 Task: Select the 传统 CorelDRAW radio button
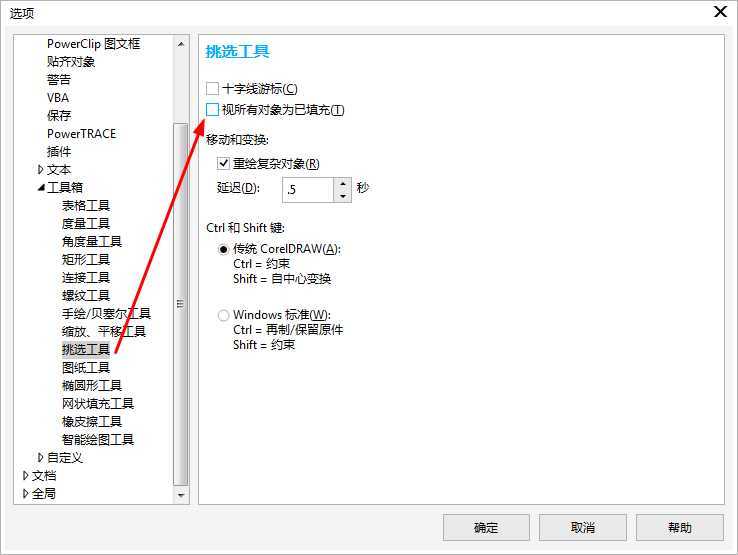(224, 249)
